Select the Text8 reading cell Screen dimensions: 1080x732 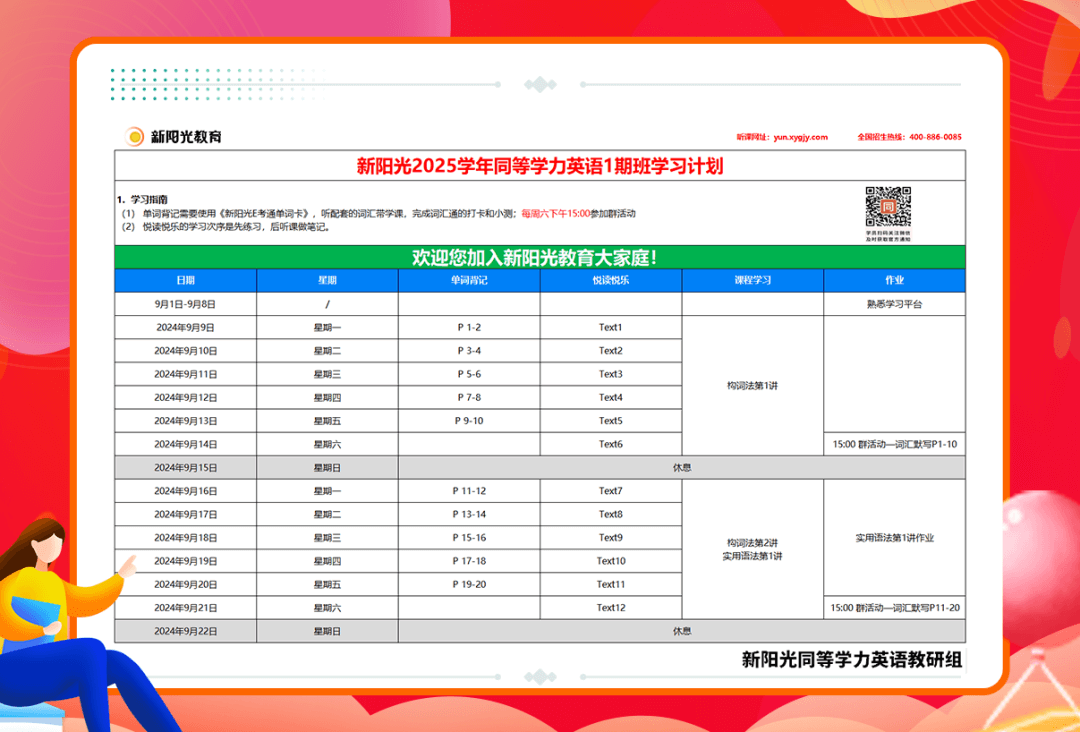[x=611, y=514]
